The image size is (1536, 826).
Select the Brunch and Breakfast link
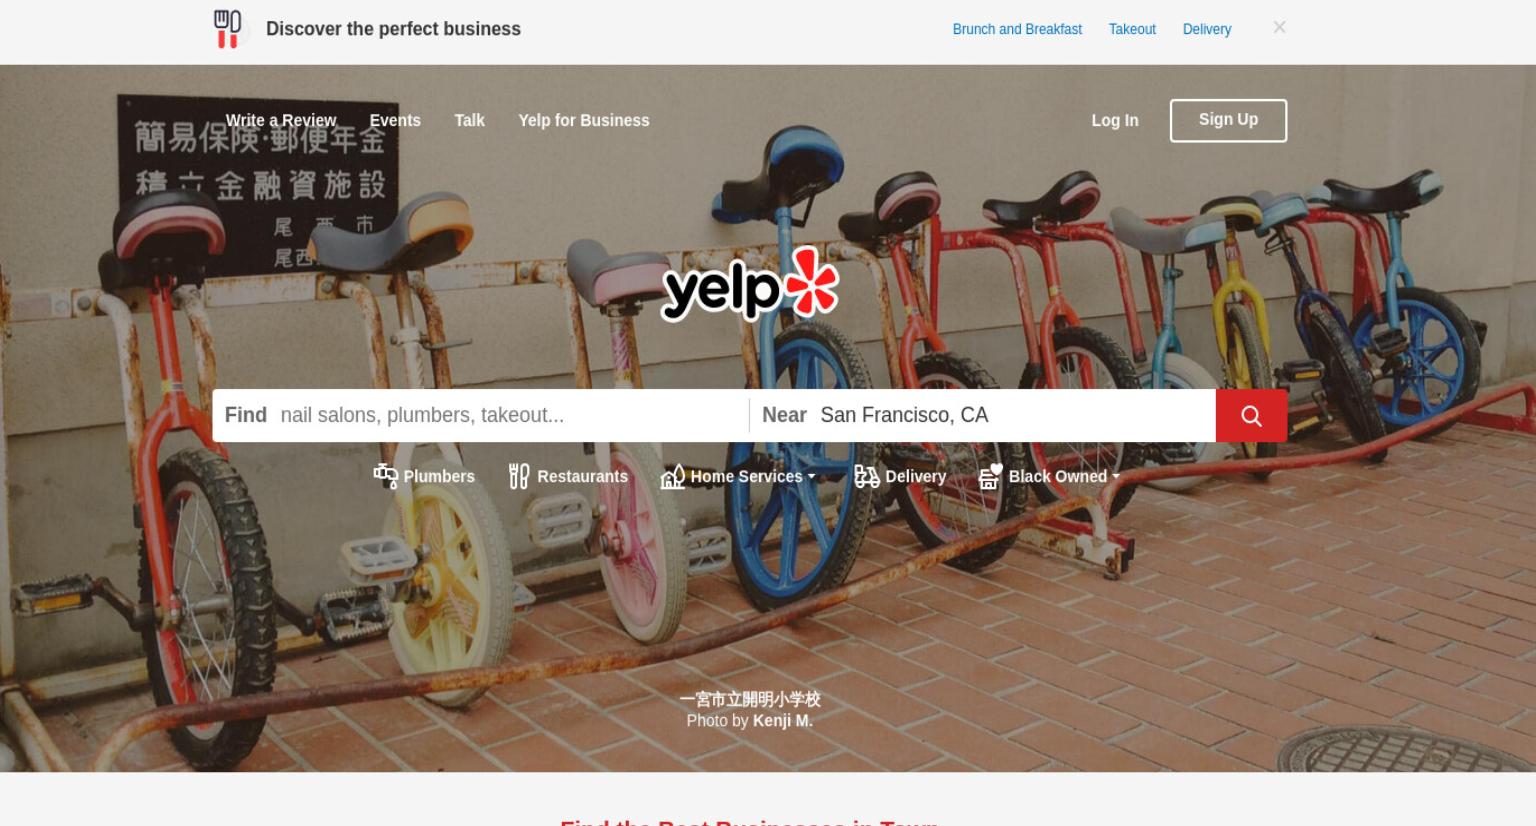[x=1017, y=29]
